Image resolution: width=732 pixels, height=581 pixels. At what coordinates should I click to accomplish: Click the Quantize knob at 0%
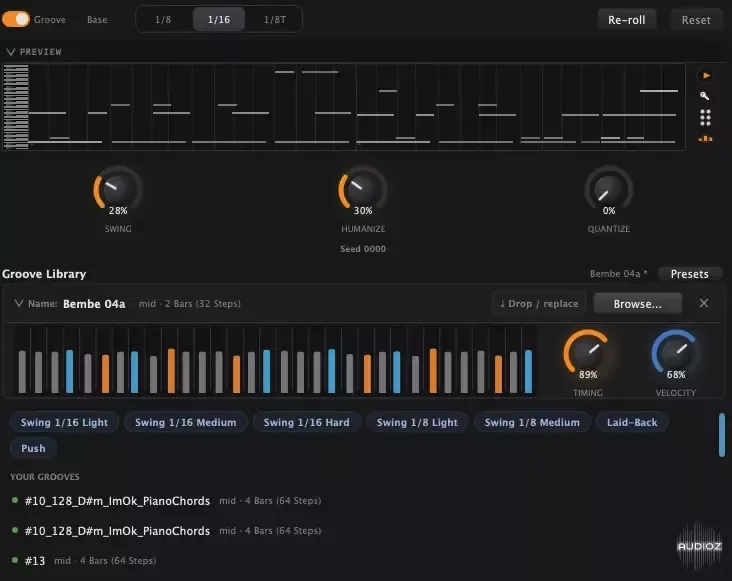[x=609, y=189]
